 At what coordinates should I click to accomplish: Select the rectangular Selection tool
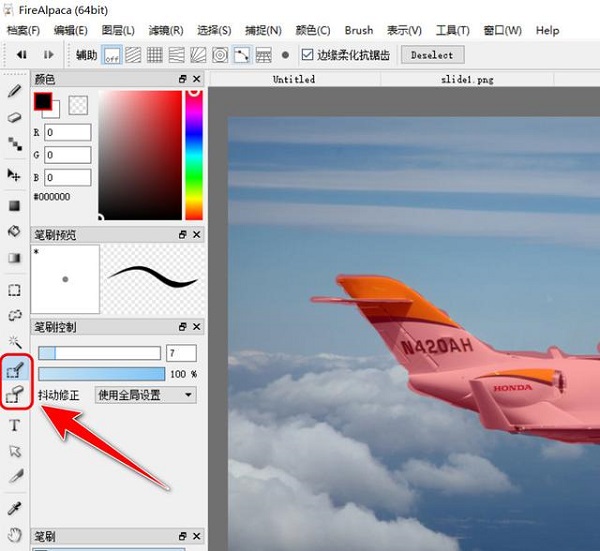click(15, 290)
